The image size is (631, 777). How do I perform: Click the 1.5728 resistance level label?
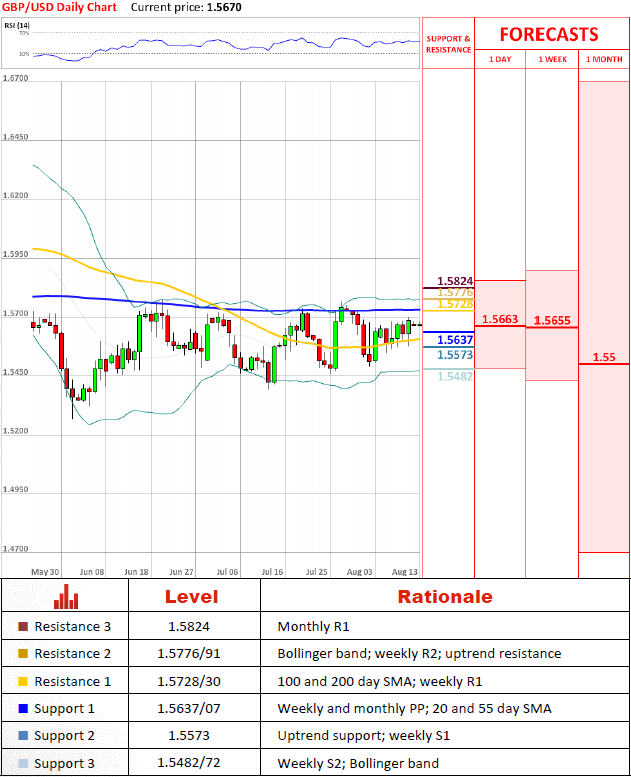tap(455, 304)
